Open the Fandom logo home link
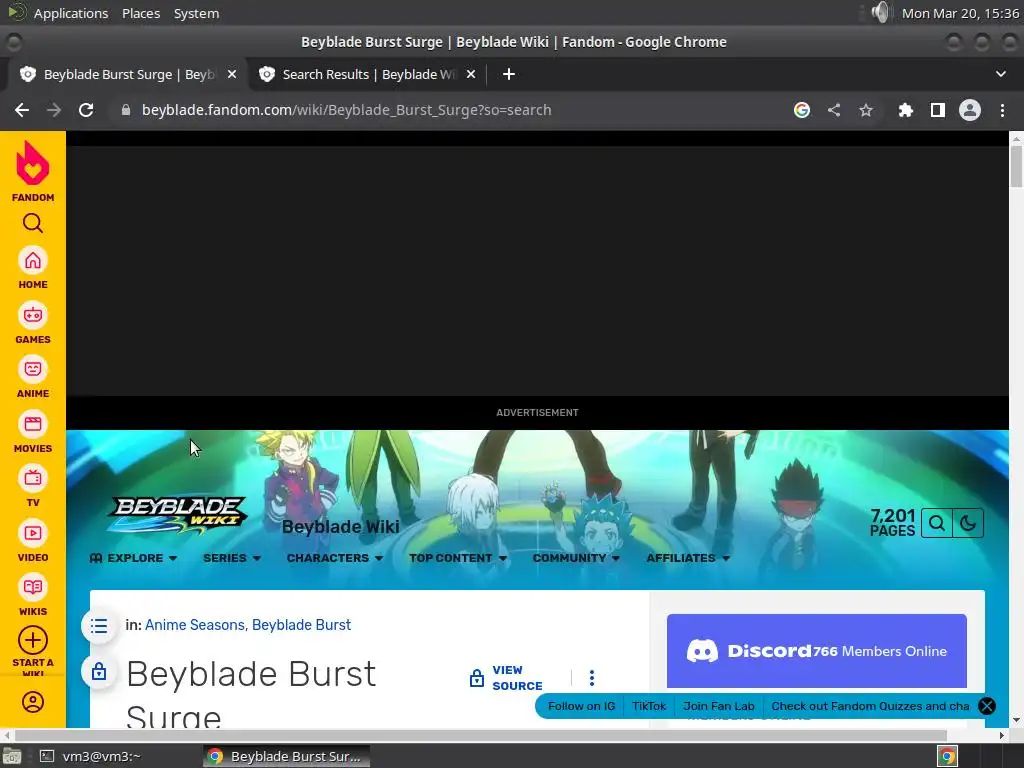The width and height of the screenshot is (1024, 768). point(33,171)
